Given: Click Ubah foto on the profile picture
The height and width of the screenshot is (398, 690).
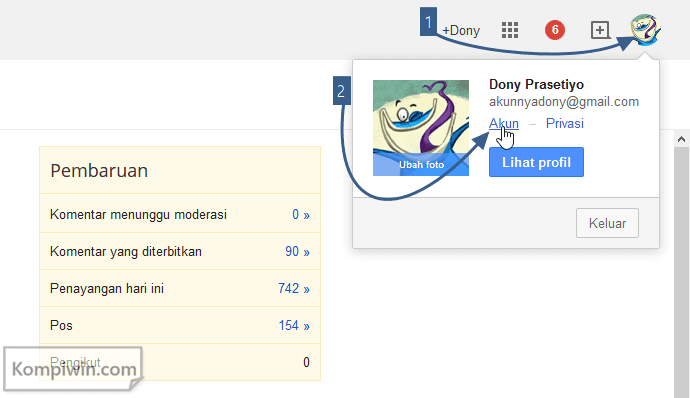Looking at the screenshot, I should tap(421, 165).
